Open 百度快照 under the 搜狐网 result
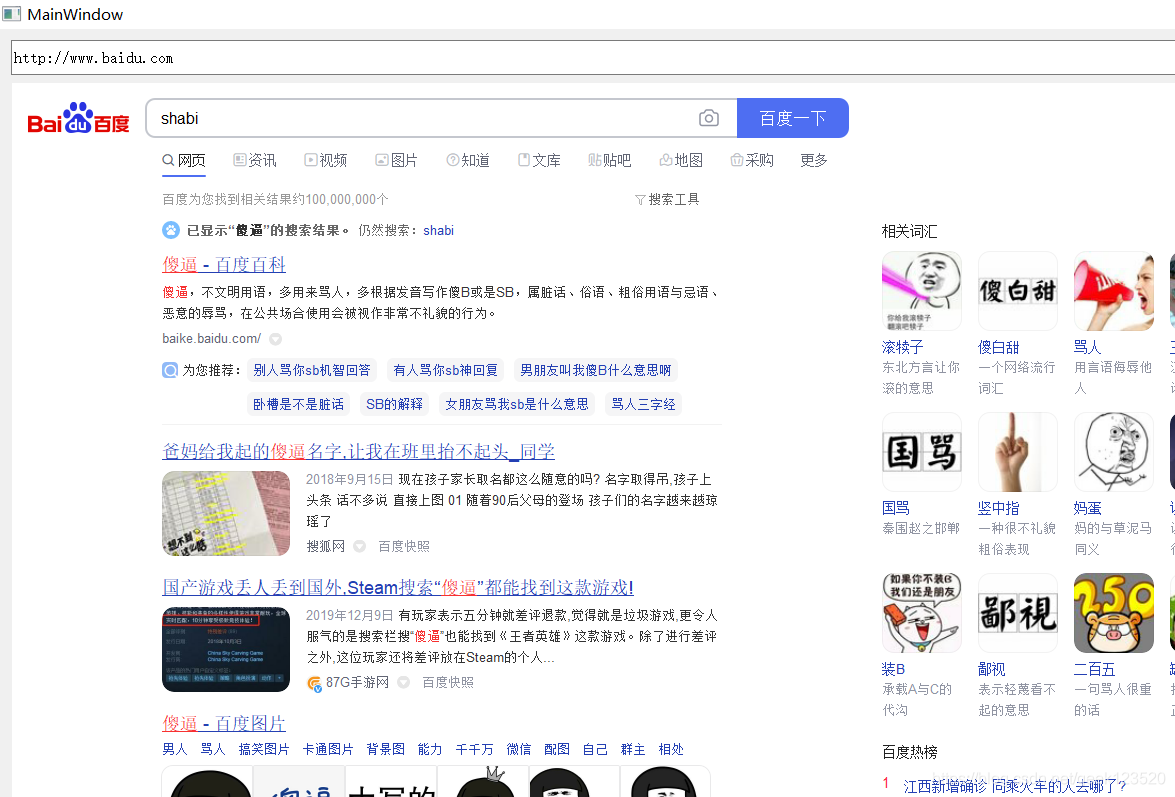 point(404,547)
